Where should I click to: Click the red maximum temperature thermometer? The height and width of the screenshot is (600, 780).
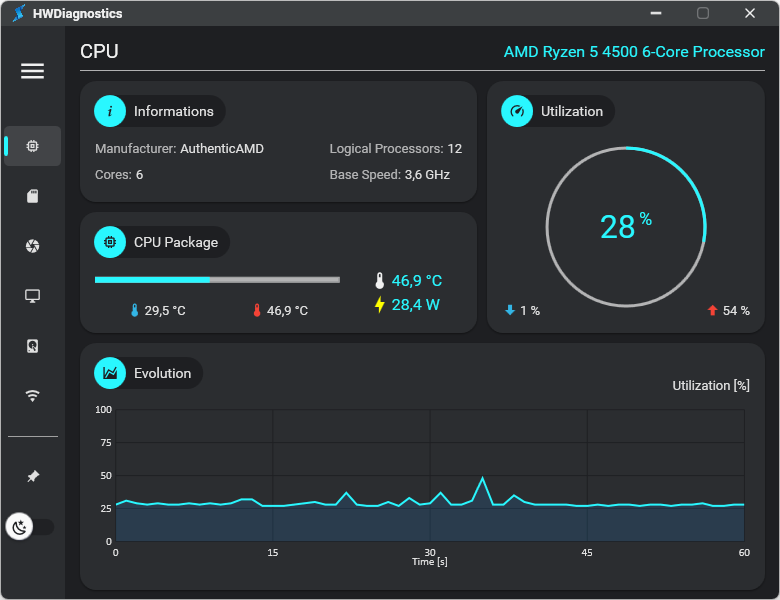(x=257, y=310)
